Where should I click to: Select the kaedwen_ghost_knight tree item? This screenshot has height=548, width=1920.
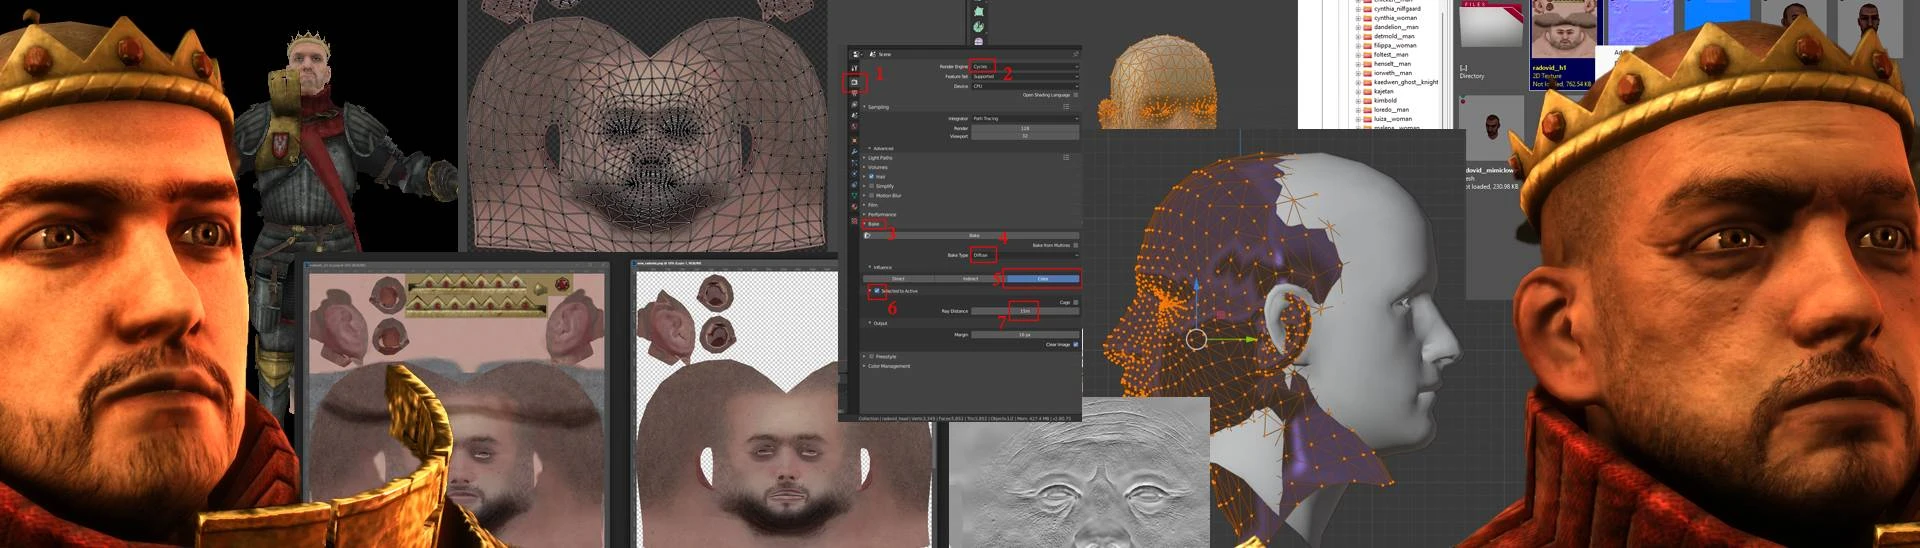coord(1406,82)
